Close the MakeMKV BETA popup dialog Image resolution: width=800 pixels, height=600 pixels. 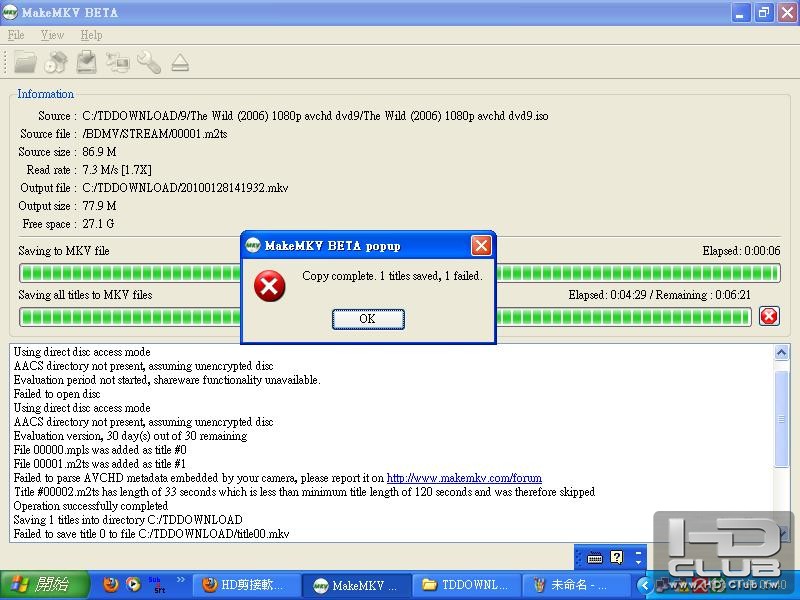481,245
